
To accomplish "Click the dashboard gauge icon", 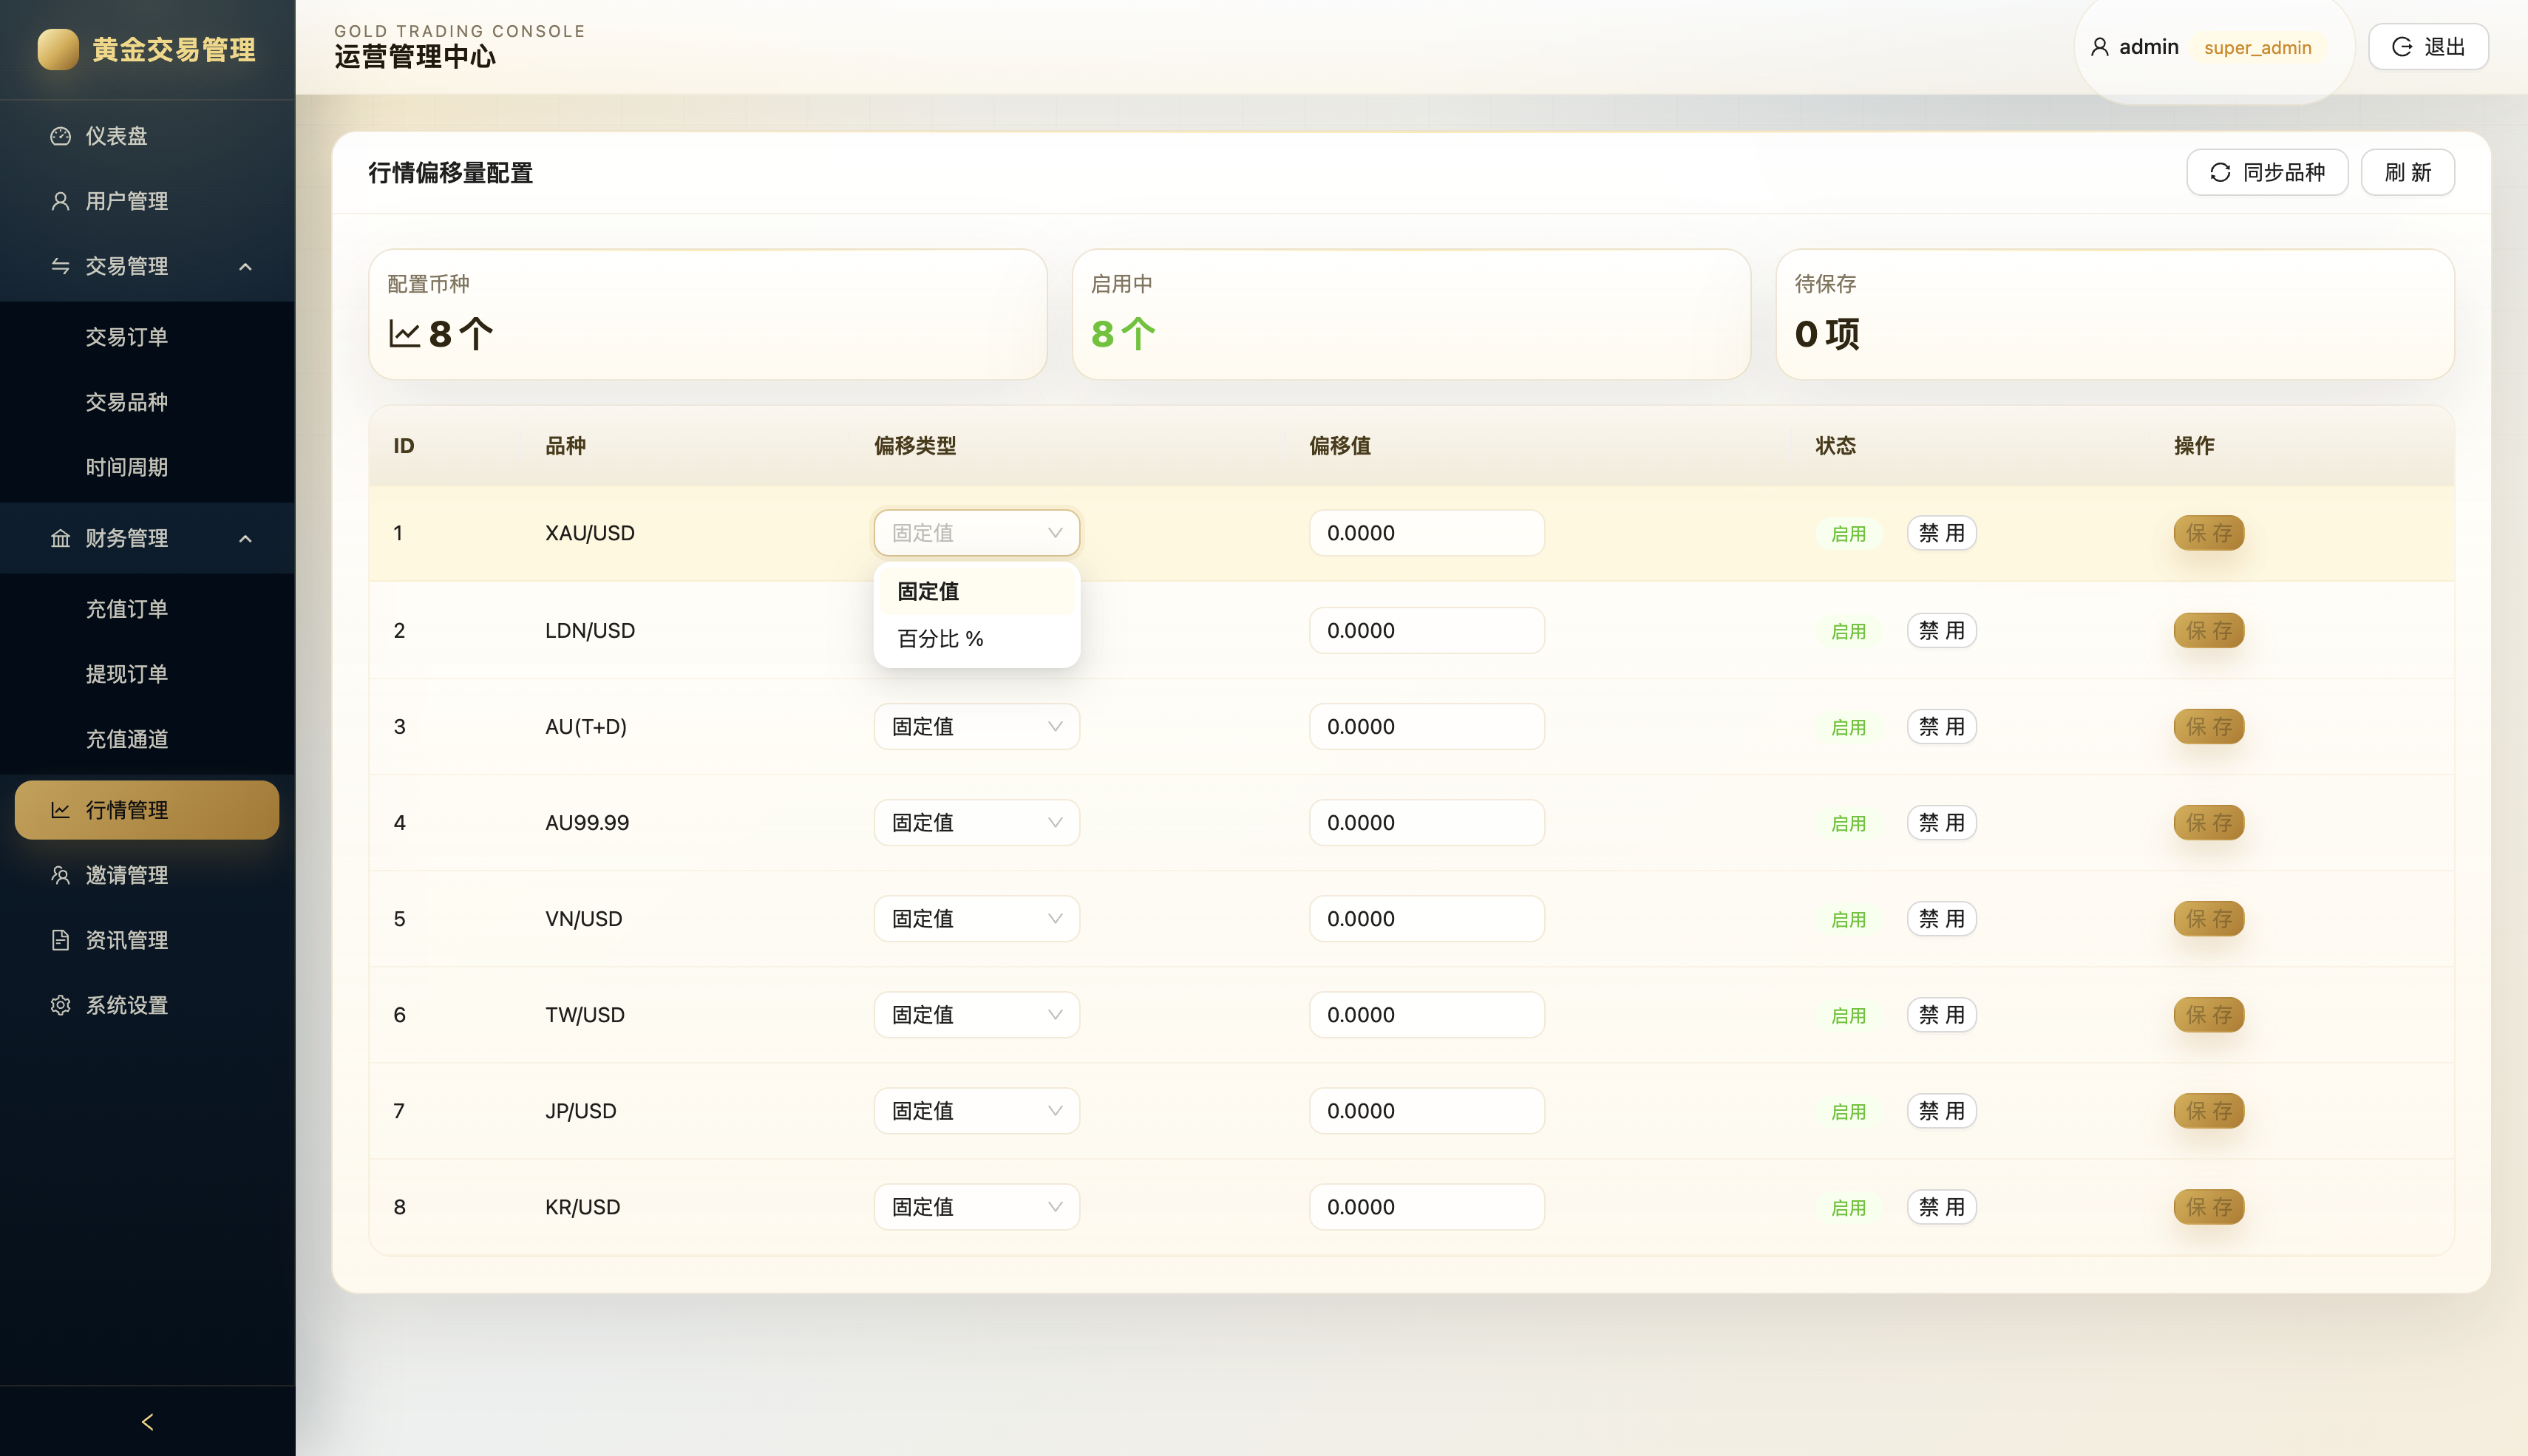I will [x=60, y=136].
